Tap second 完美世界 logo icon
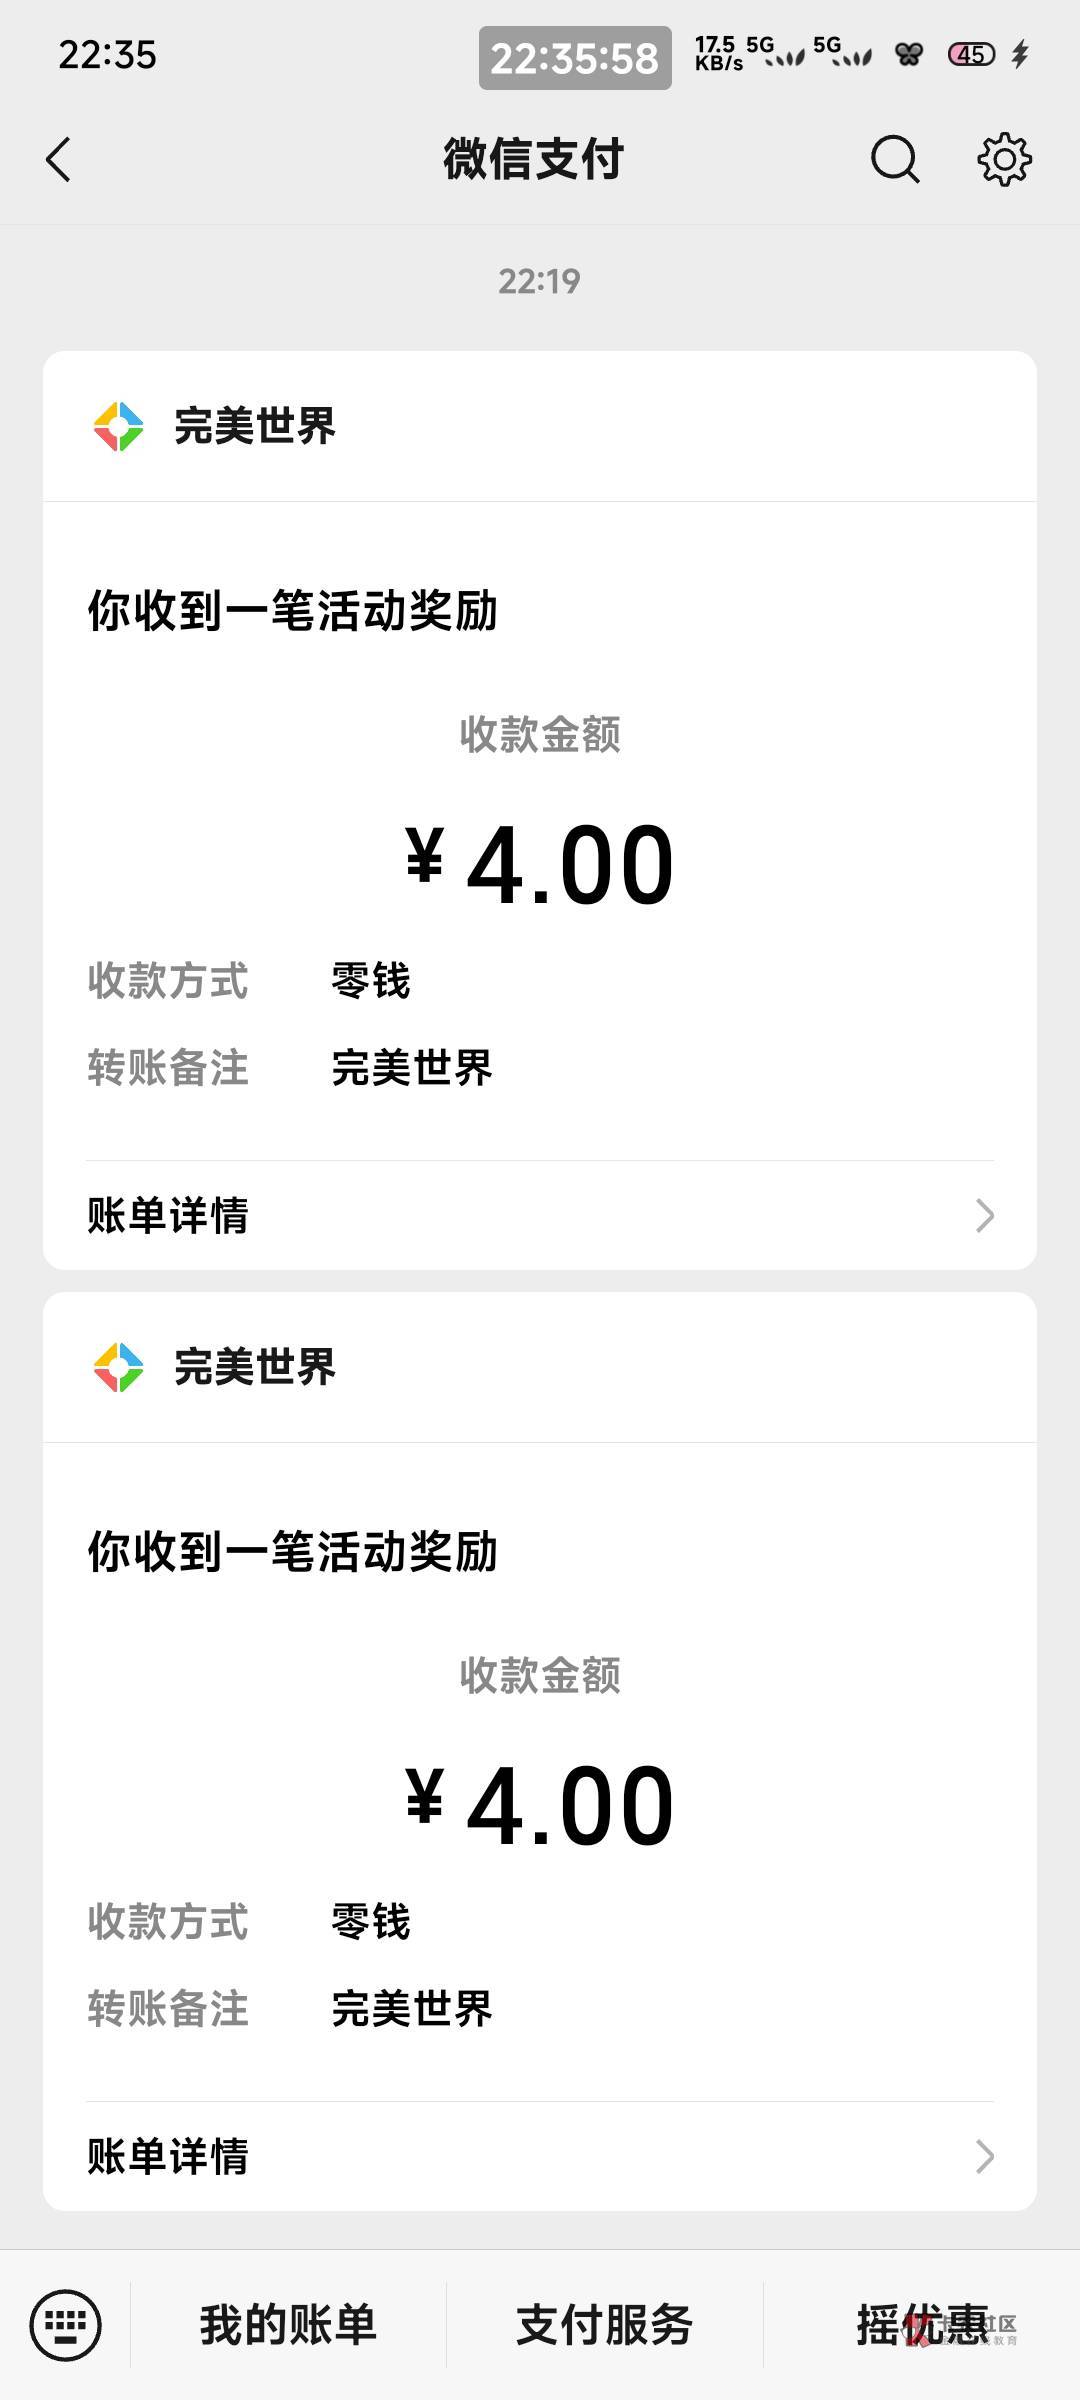1080x2400 pixels. [118, 1368]
